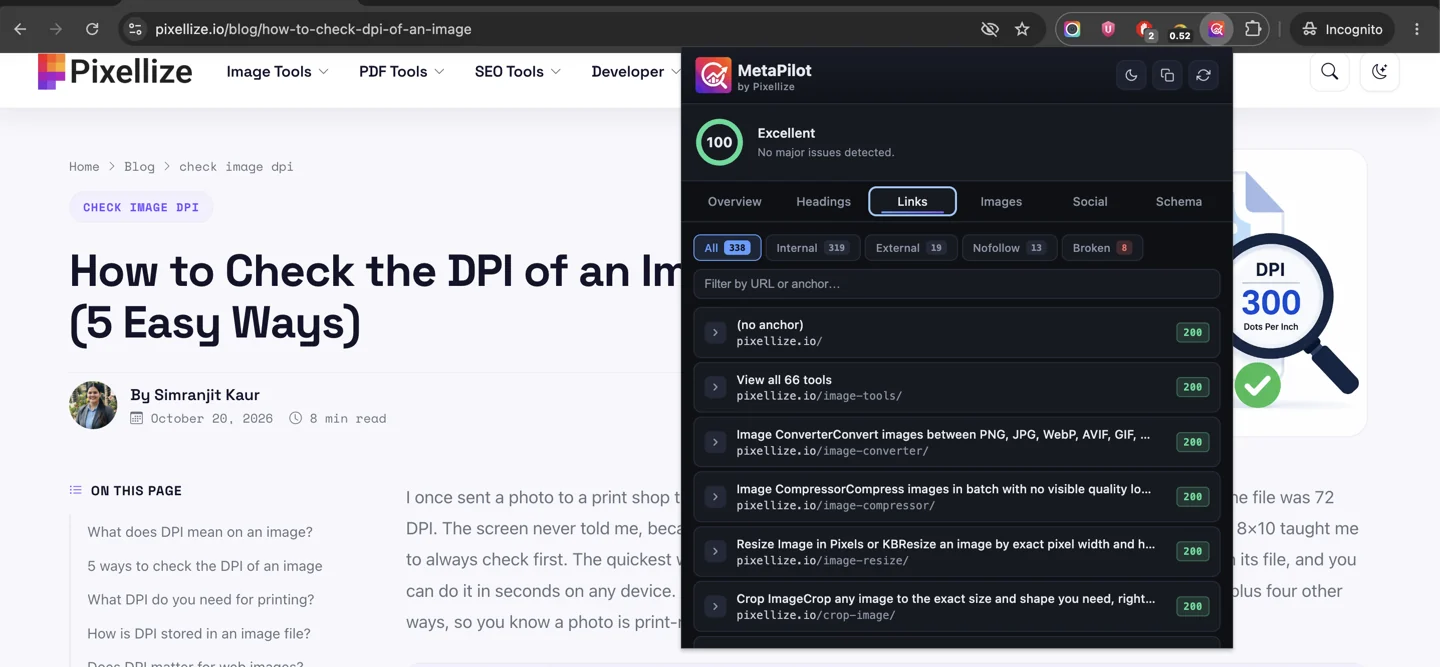Click author name Simranjit Kaur
The image size is (1440, 667).
(x=207, y=395)
